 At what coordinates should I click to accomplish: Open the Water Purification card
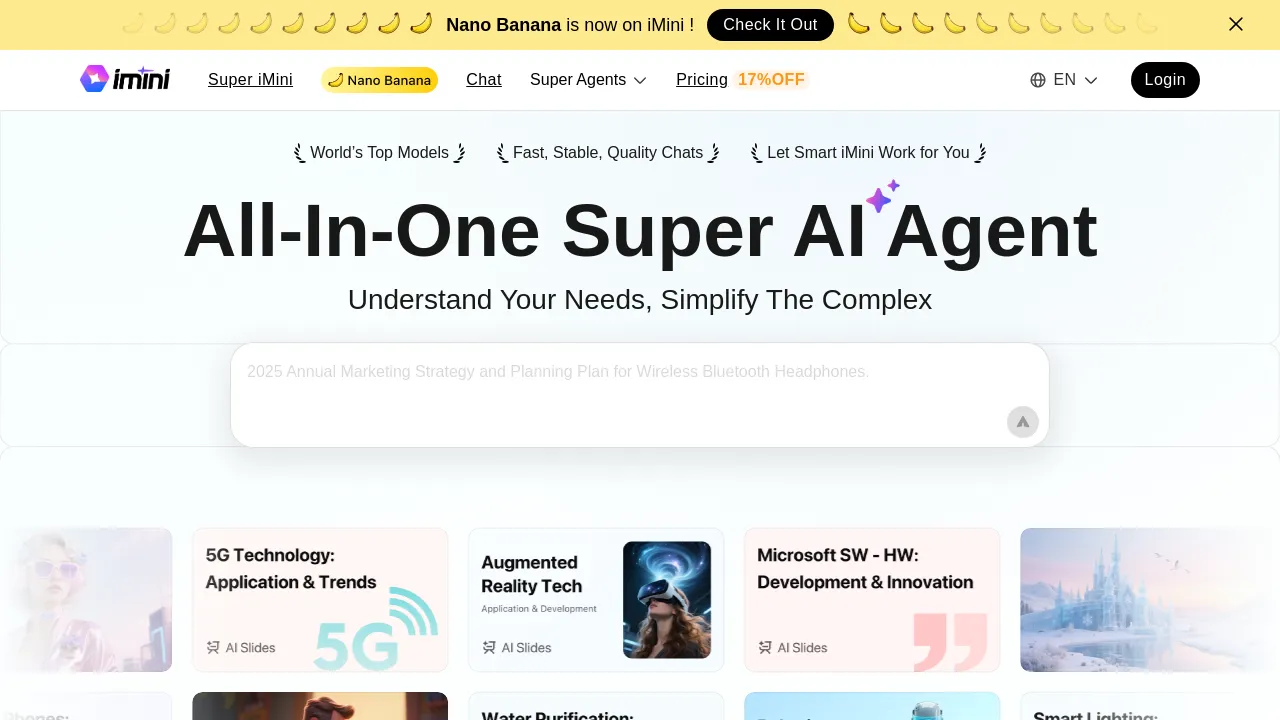(596, 706)
